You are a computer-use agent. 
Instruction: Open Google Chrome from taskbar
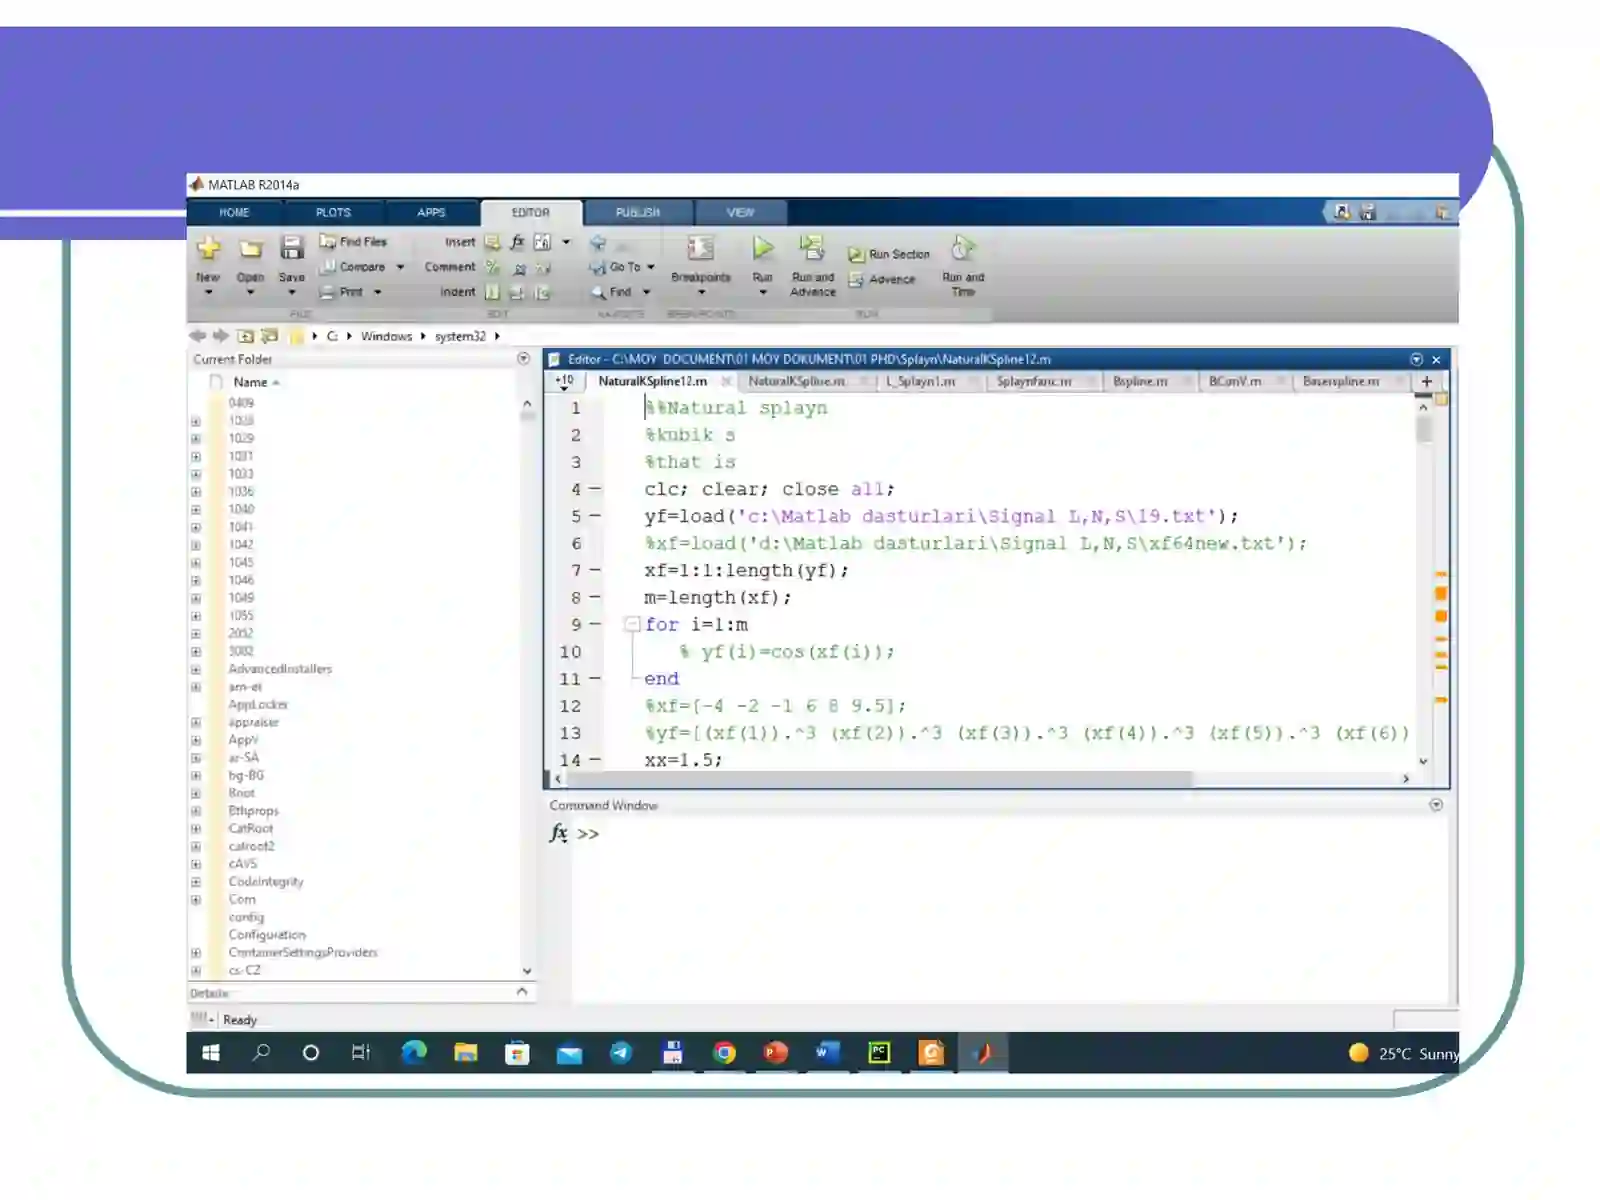coord(725,1052)
